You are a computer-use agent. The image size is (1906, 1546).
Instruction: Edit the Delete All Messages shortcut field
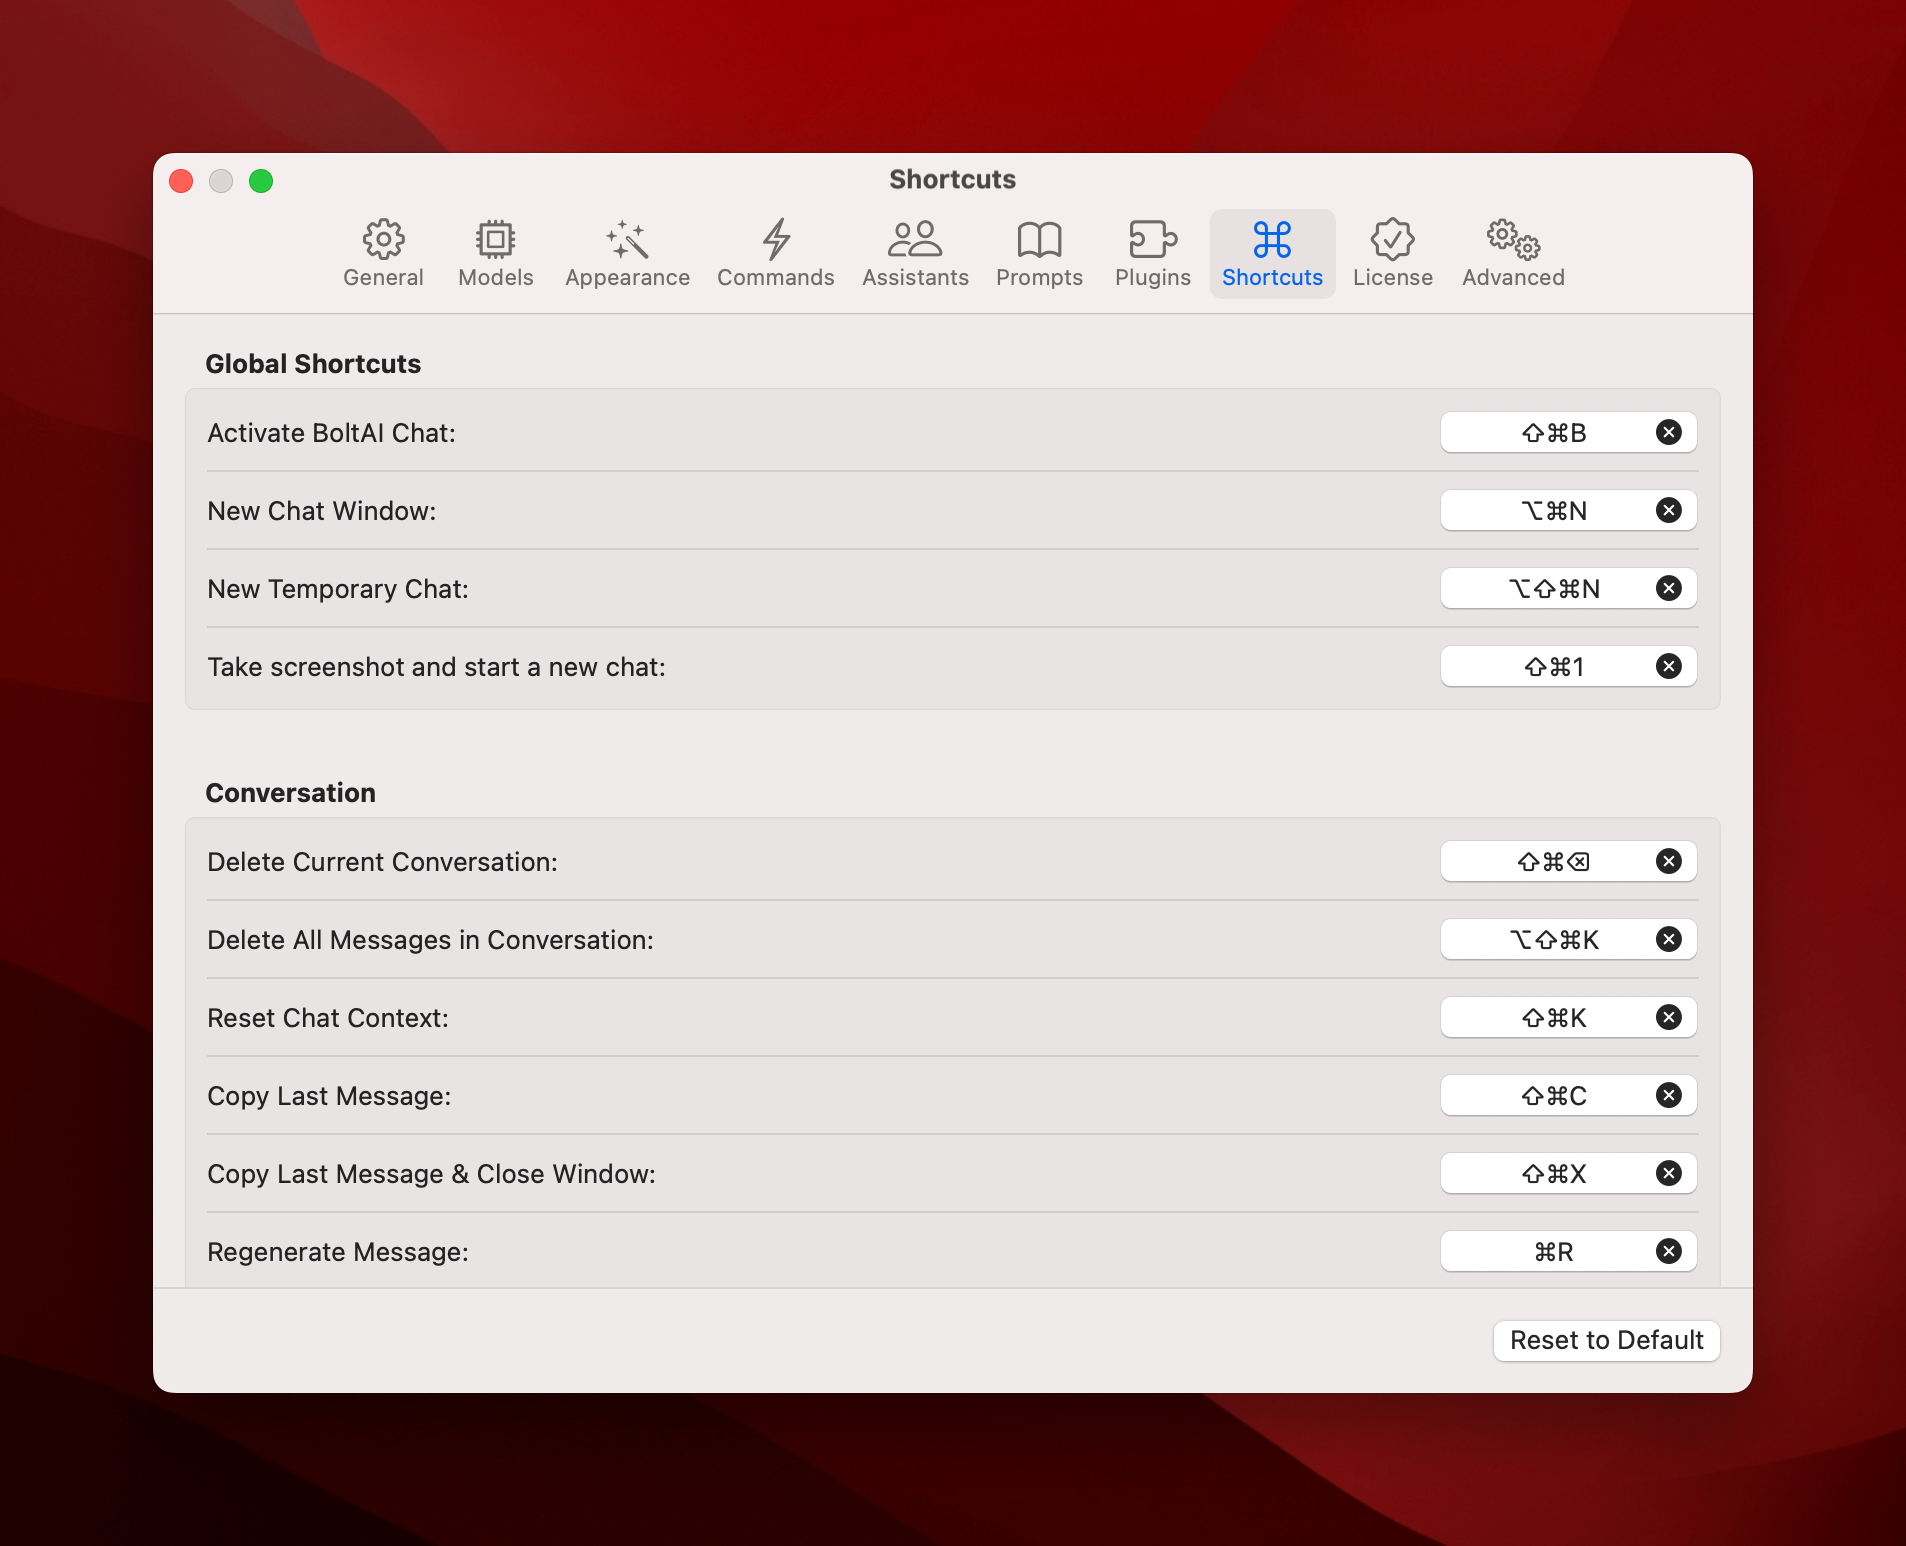tap(1552, 939)
